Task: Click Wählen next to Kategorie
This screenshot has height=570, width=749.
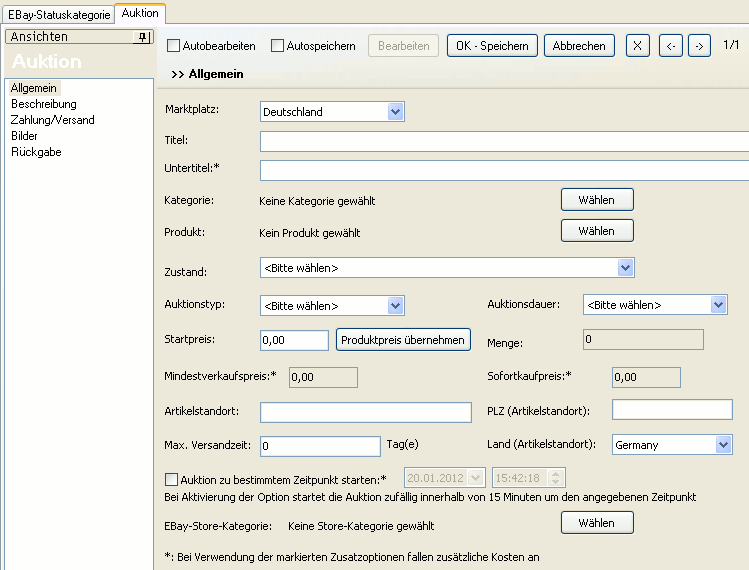Action: pos(597,200)
